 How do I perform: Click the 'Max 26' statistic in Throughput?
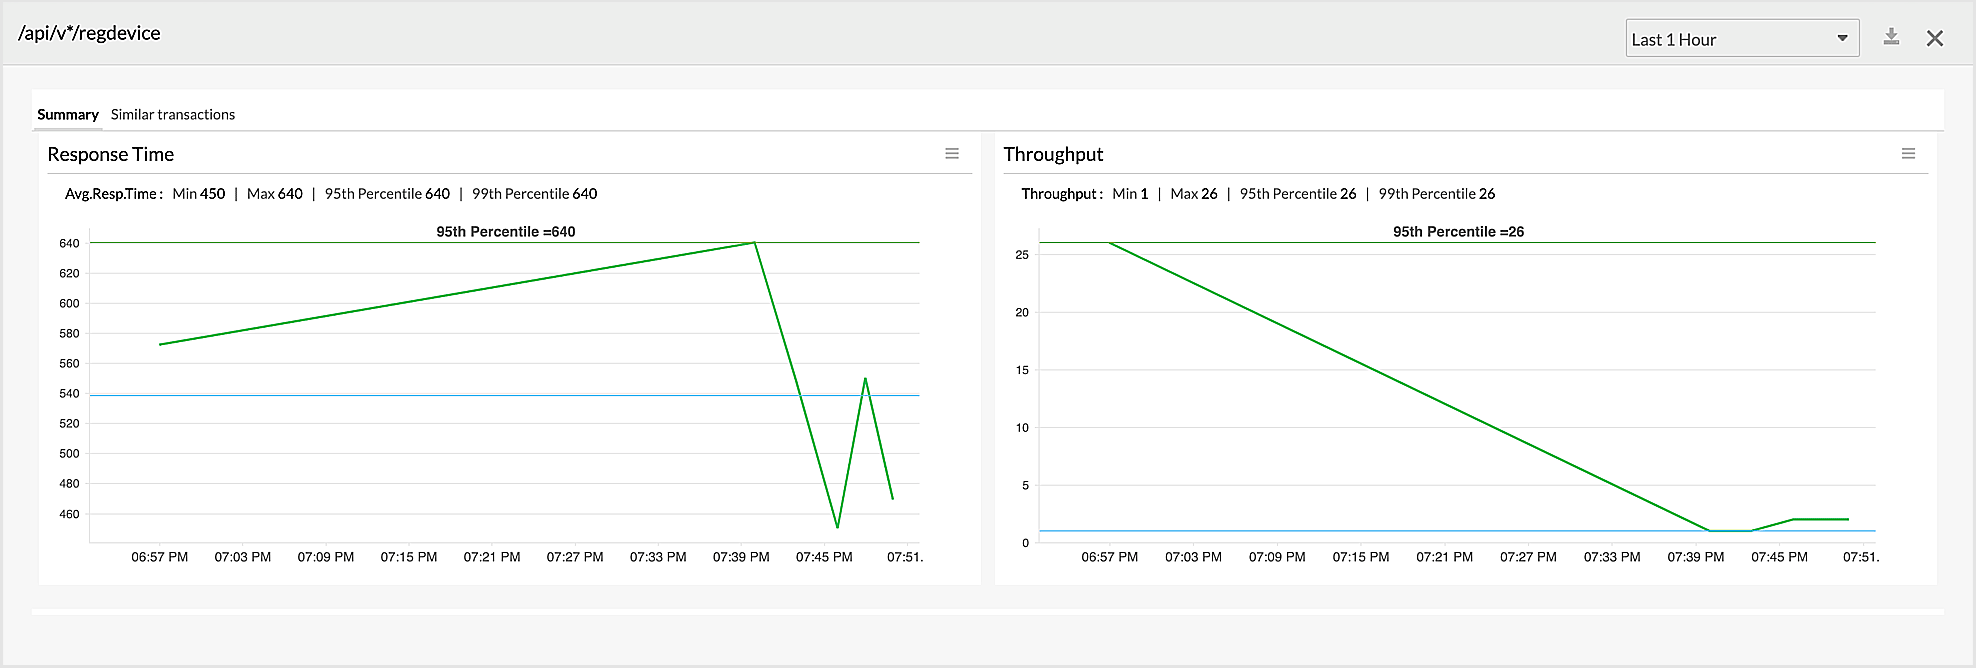[x=1194, y=194]
